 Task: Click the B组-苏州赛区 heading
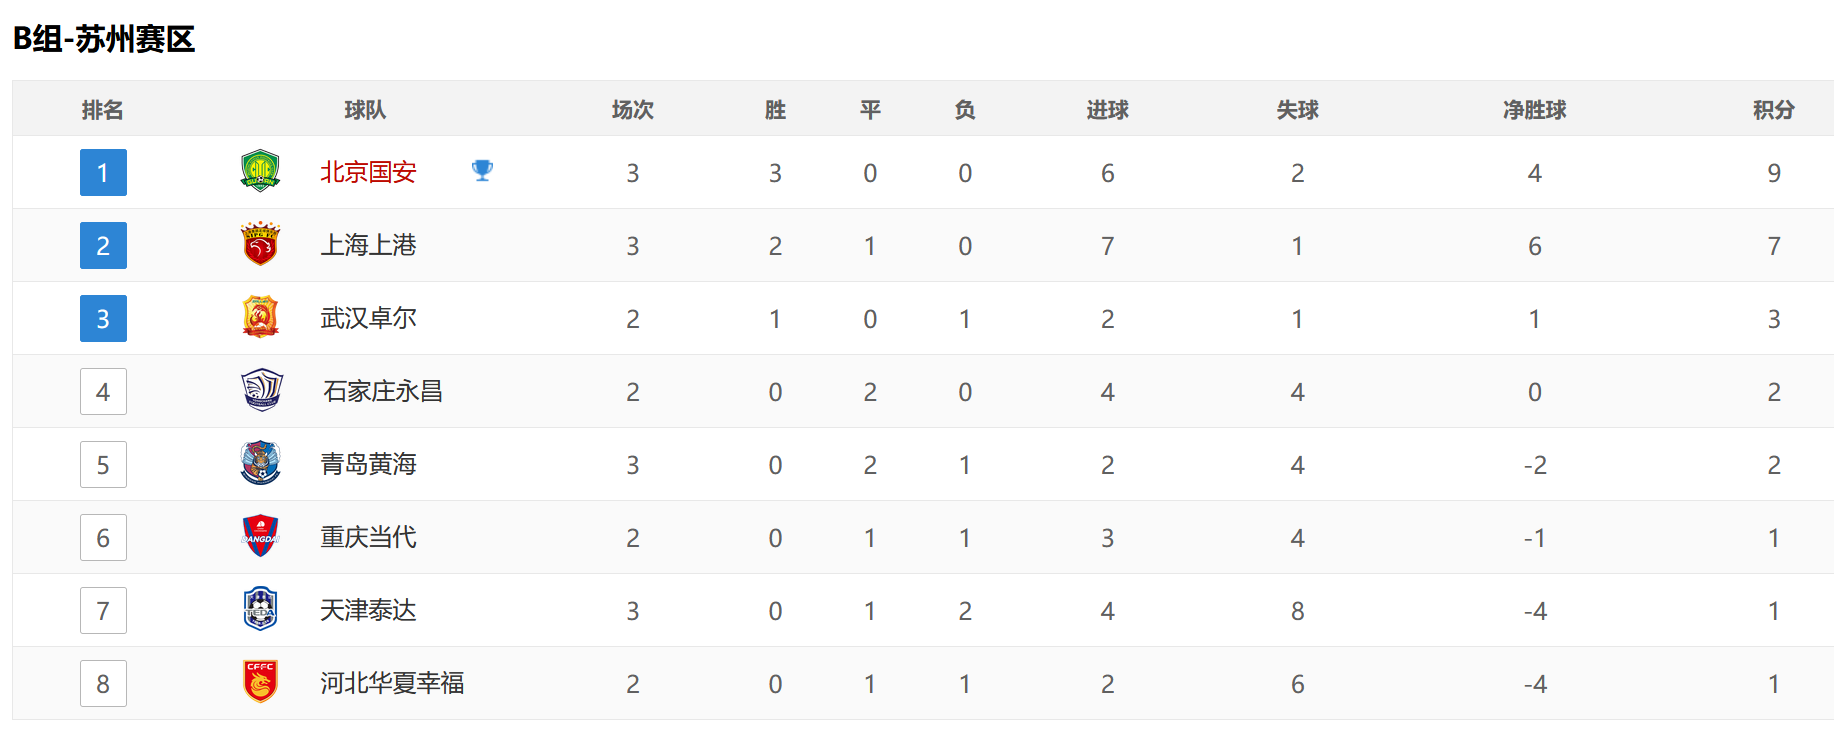tap(104, 39)
